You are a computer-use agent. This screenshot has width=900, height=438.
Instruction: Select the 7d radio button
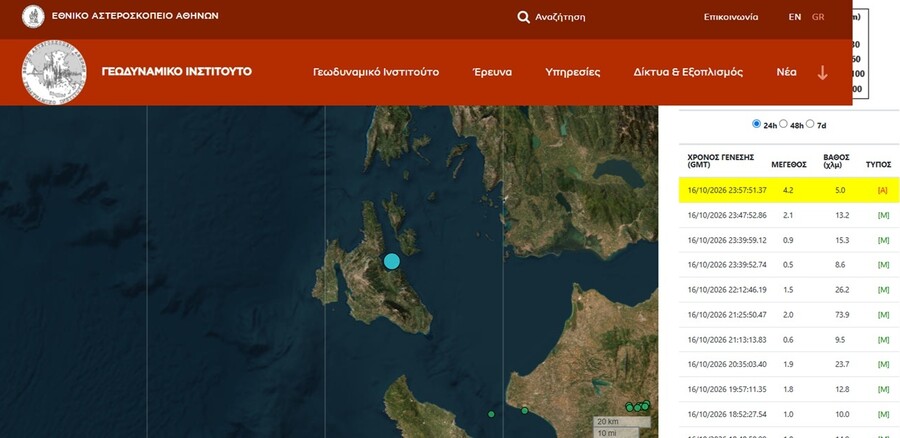[x=810, y=124]
